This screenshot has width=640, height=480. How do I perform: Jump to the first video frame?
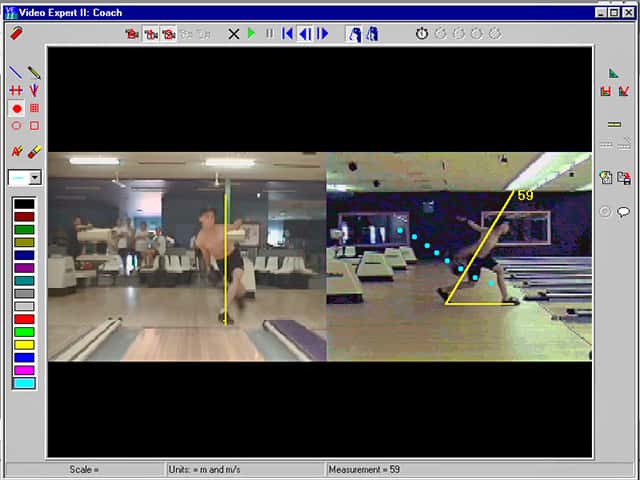click(x=287, y=33)
